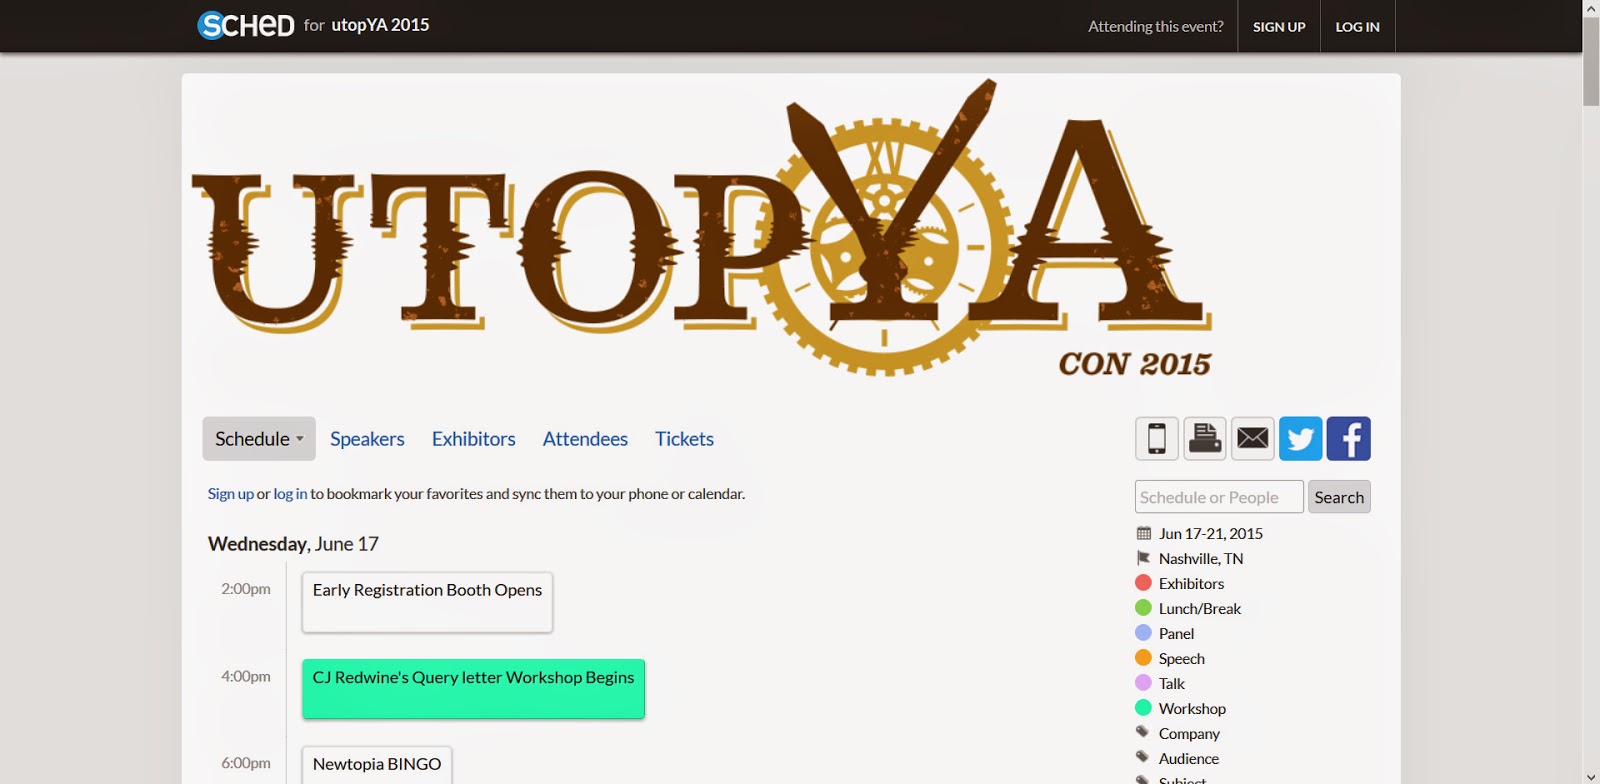Click the Nashville, TN venue link
Image resolution: width=1600 pixels, height=784 pixels.
tap(1201, 558)
